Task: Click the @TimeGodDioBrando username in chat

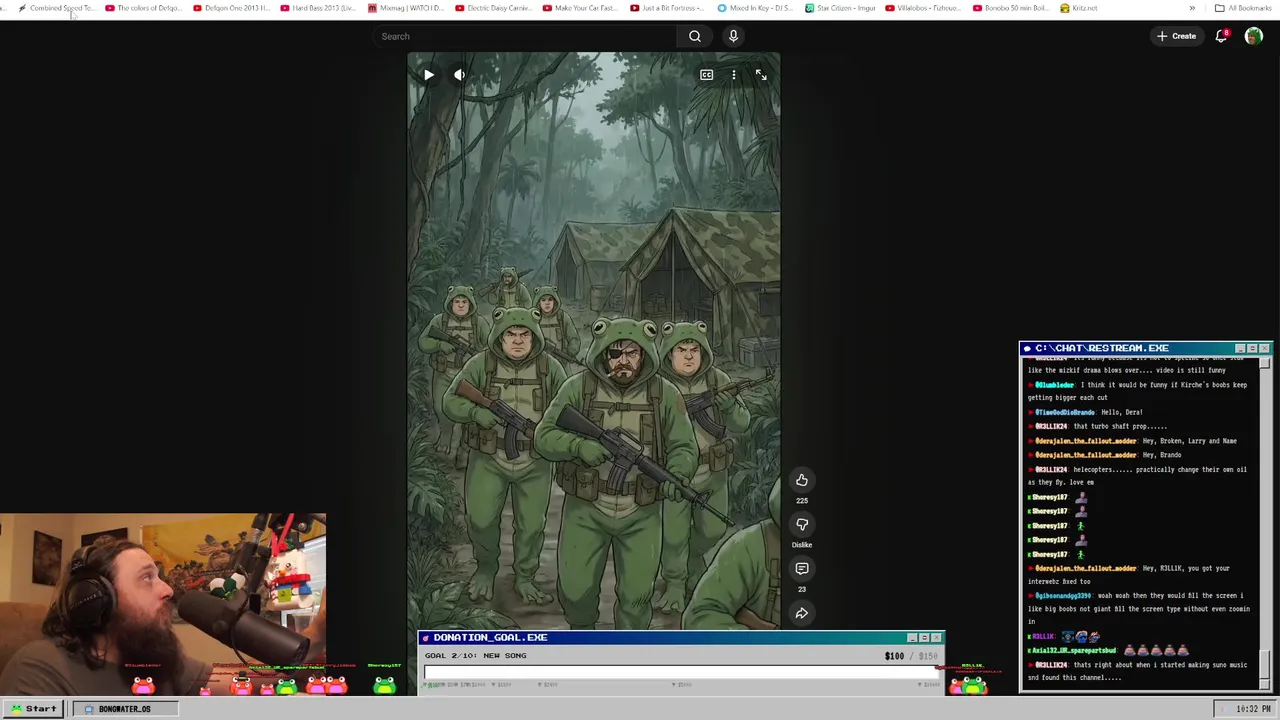Action: [x=1064, y=412]
